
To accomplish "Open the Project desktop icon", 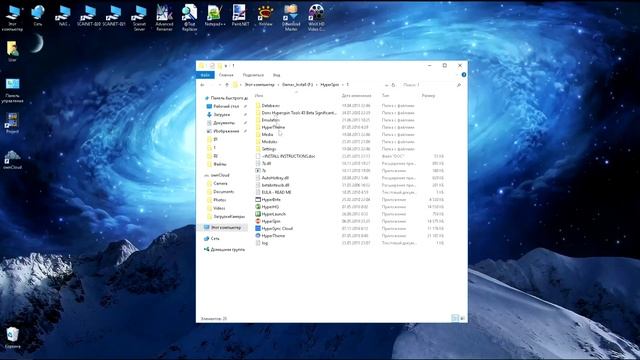I will [12, 123].
